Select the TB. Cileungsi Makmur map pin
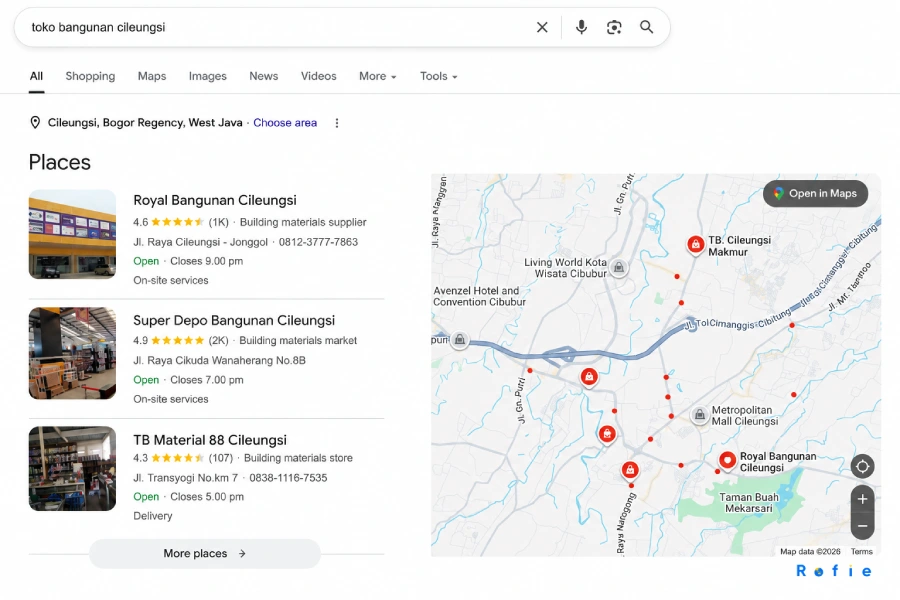900x600 pixels. [696, 245]
